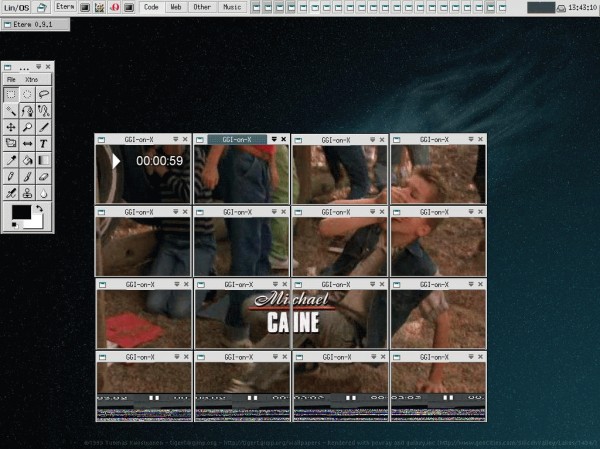600x449 pixels.
Task: Open window menu of 00:00:59 GGI-on-X window
Action: click(101, 140)
